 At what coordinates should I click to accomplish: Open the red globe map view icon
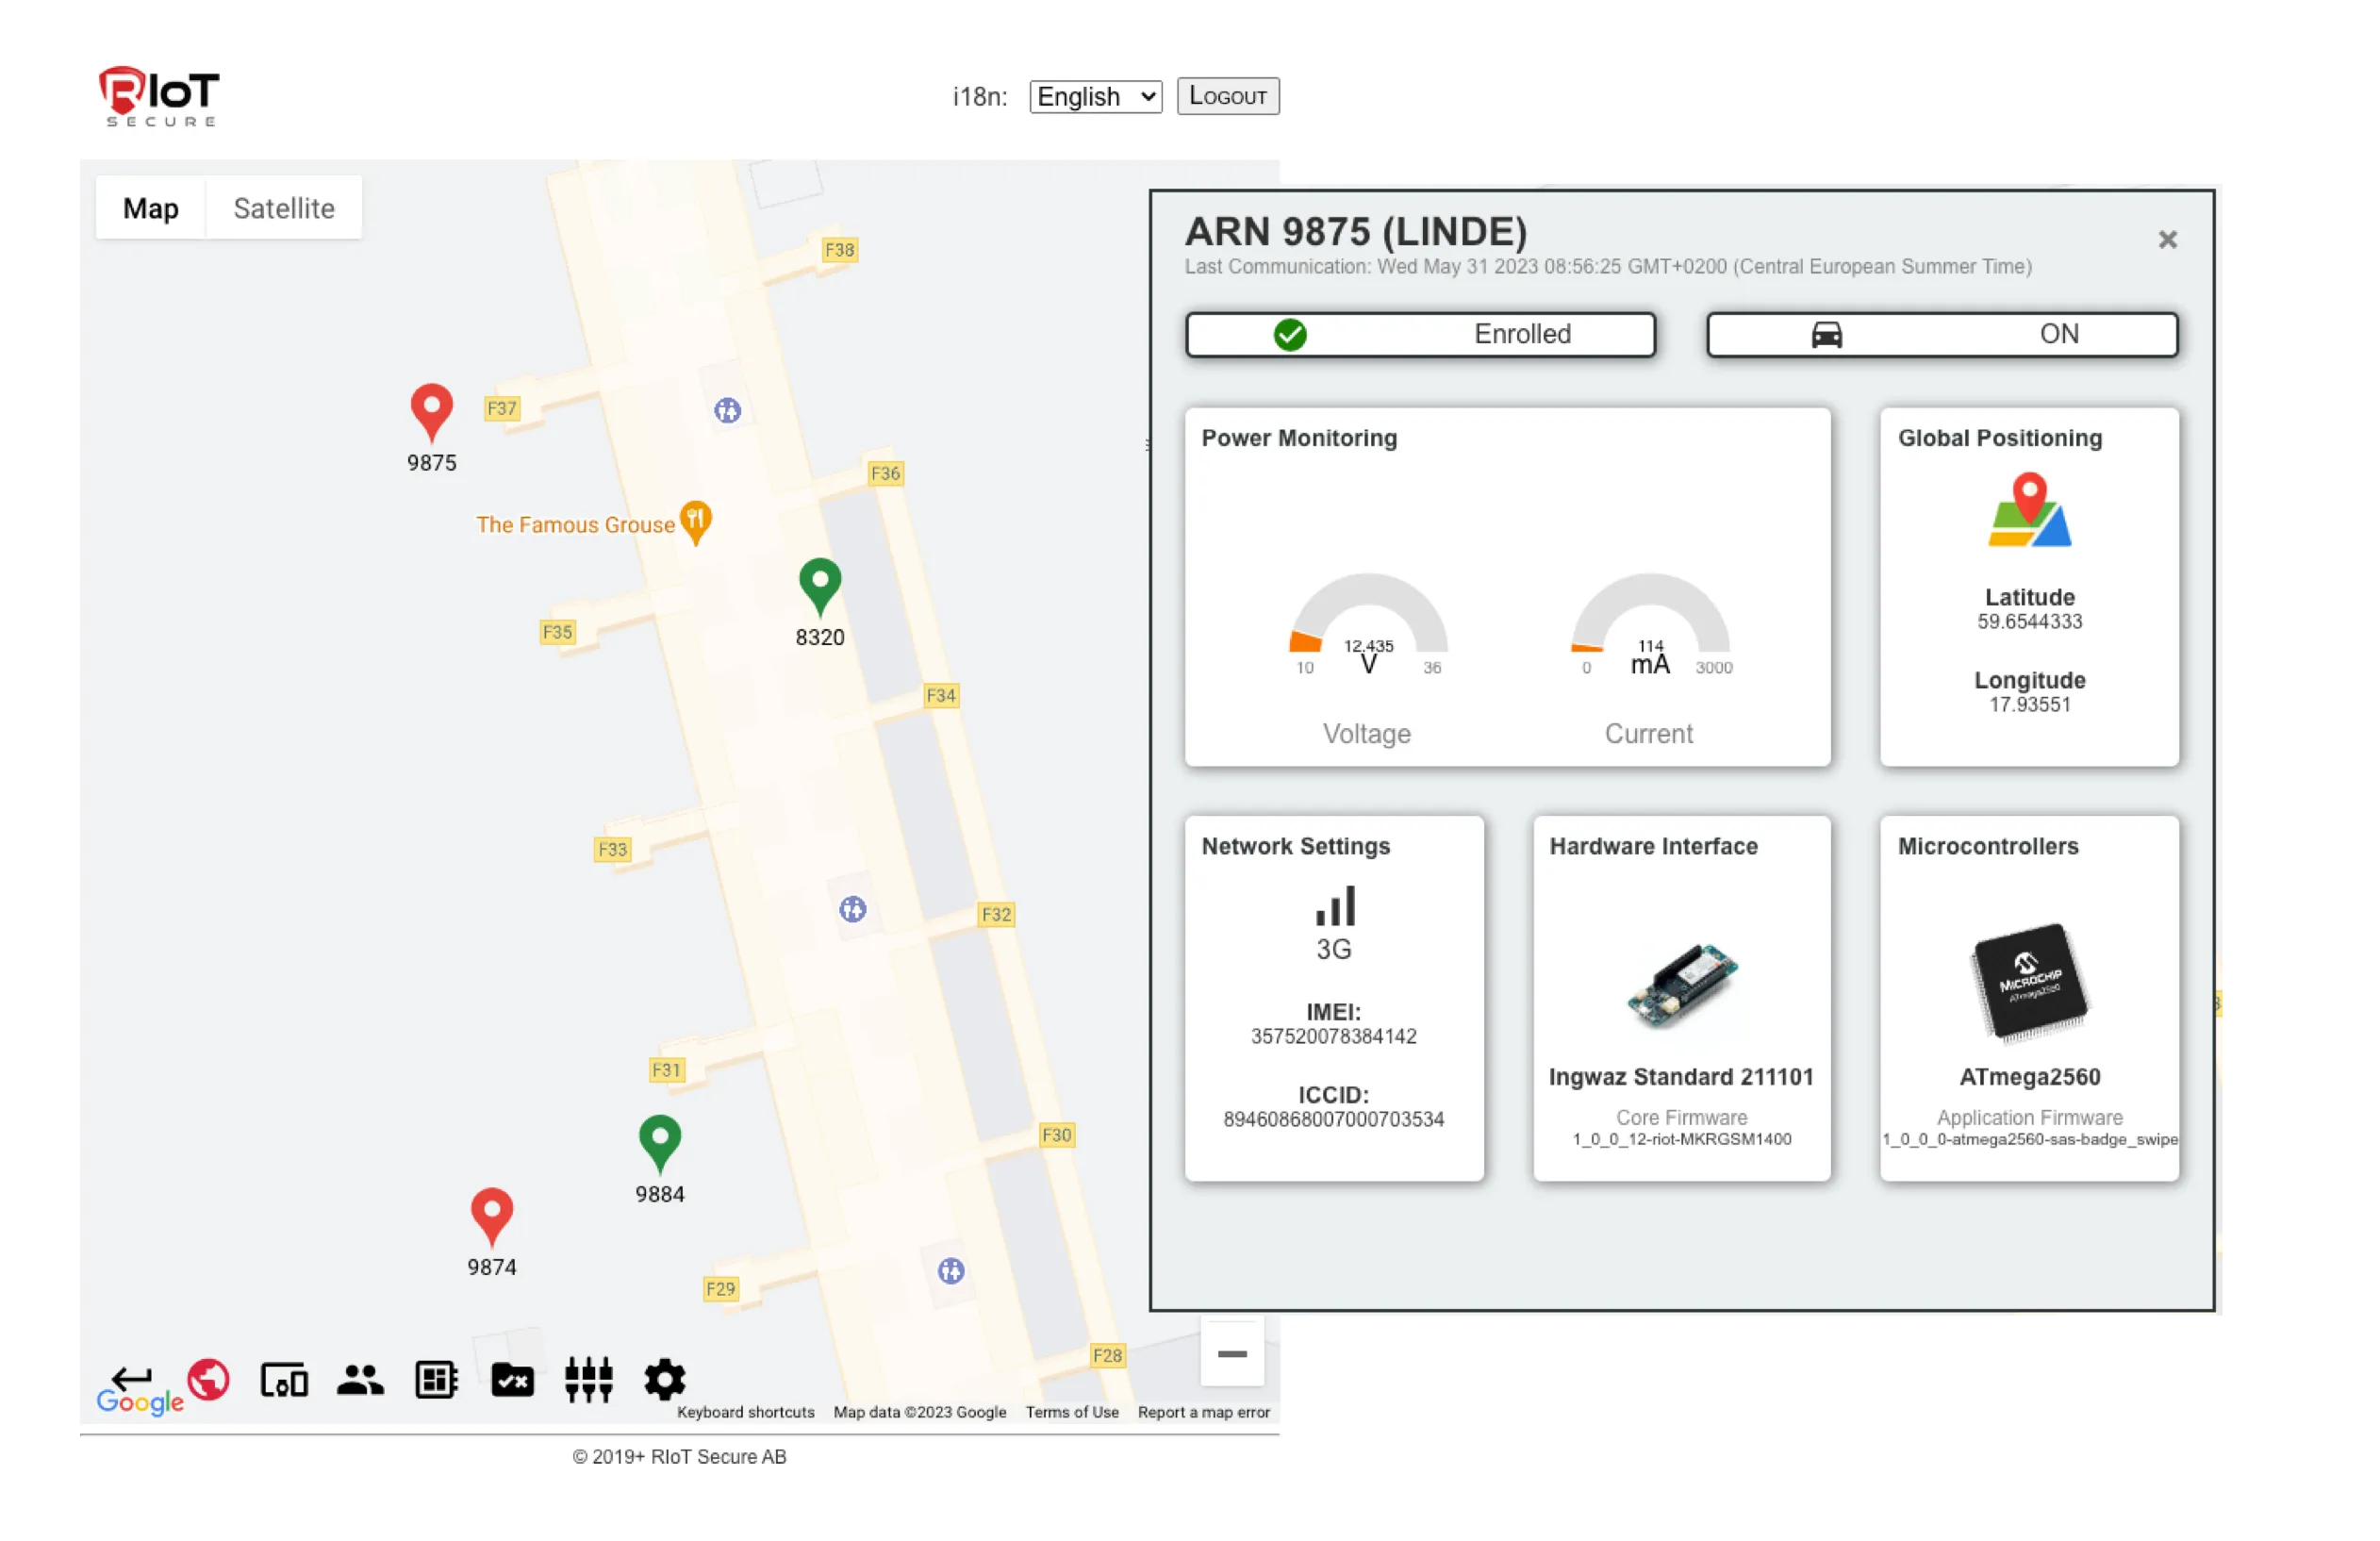coord(208,1379)
